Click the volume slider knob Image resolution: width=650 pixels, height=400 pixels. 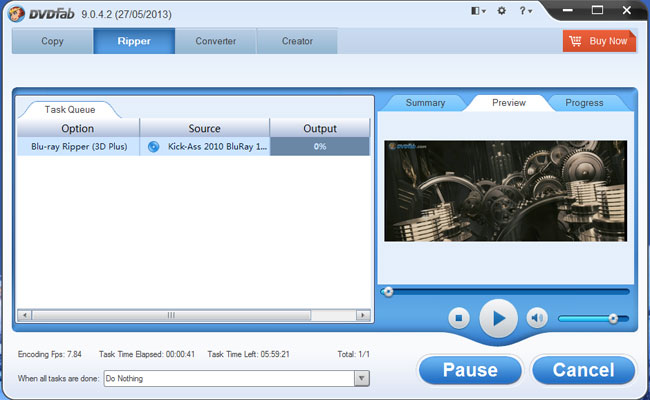tap(613, 318)
